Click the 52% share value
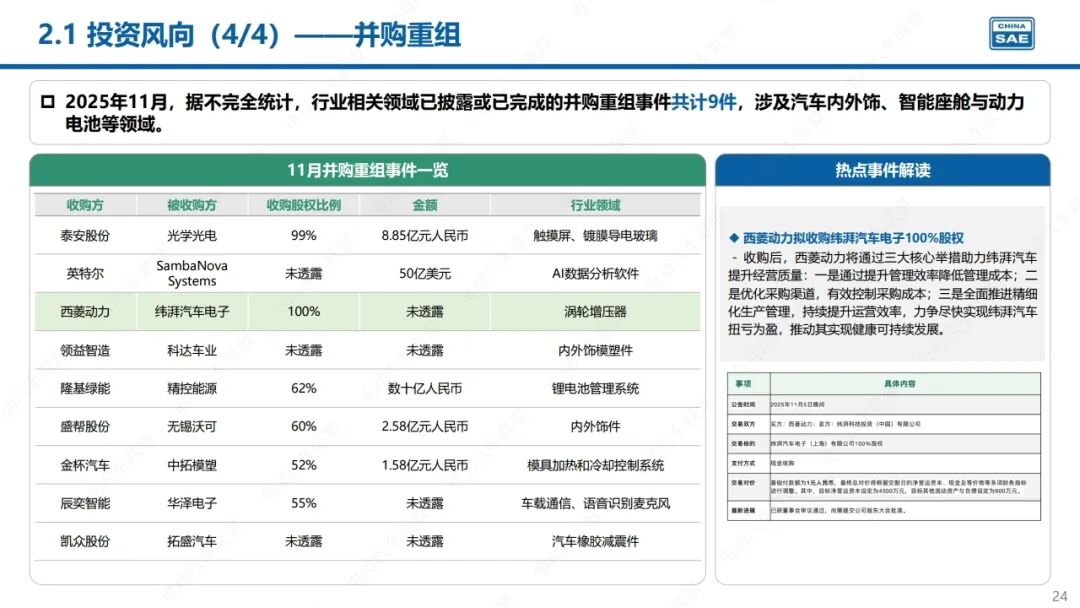The width and height of the screenshot is (1080, 608). coord(303,465)
